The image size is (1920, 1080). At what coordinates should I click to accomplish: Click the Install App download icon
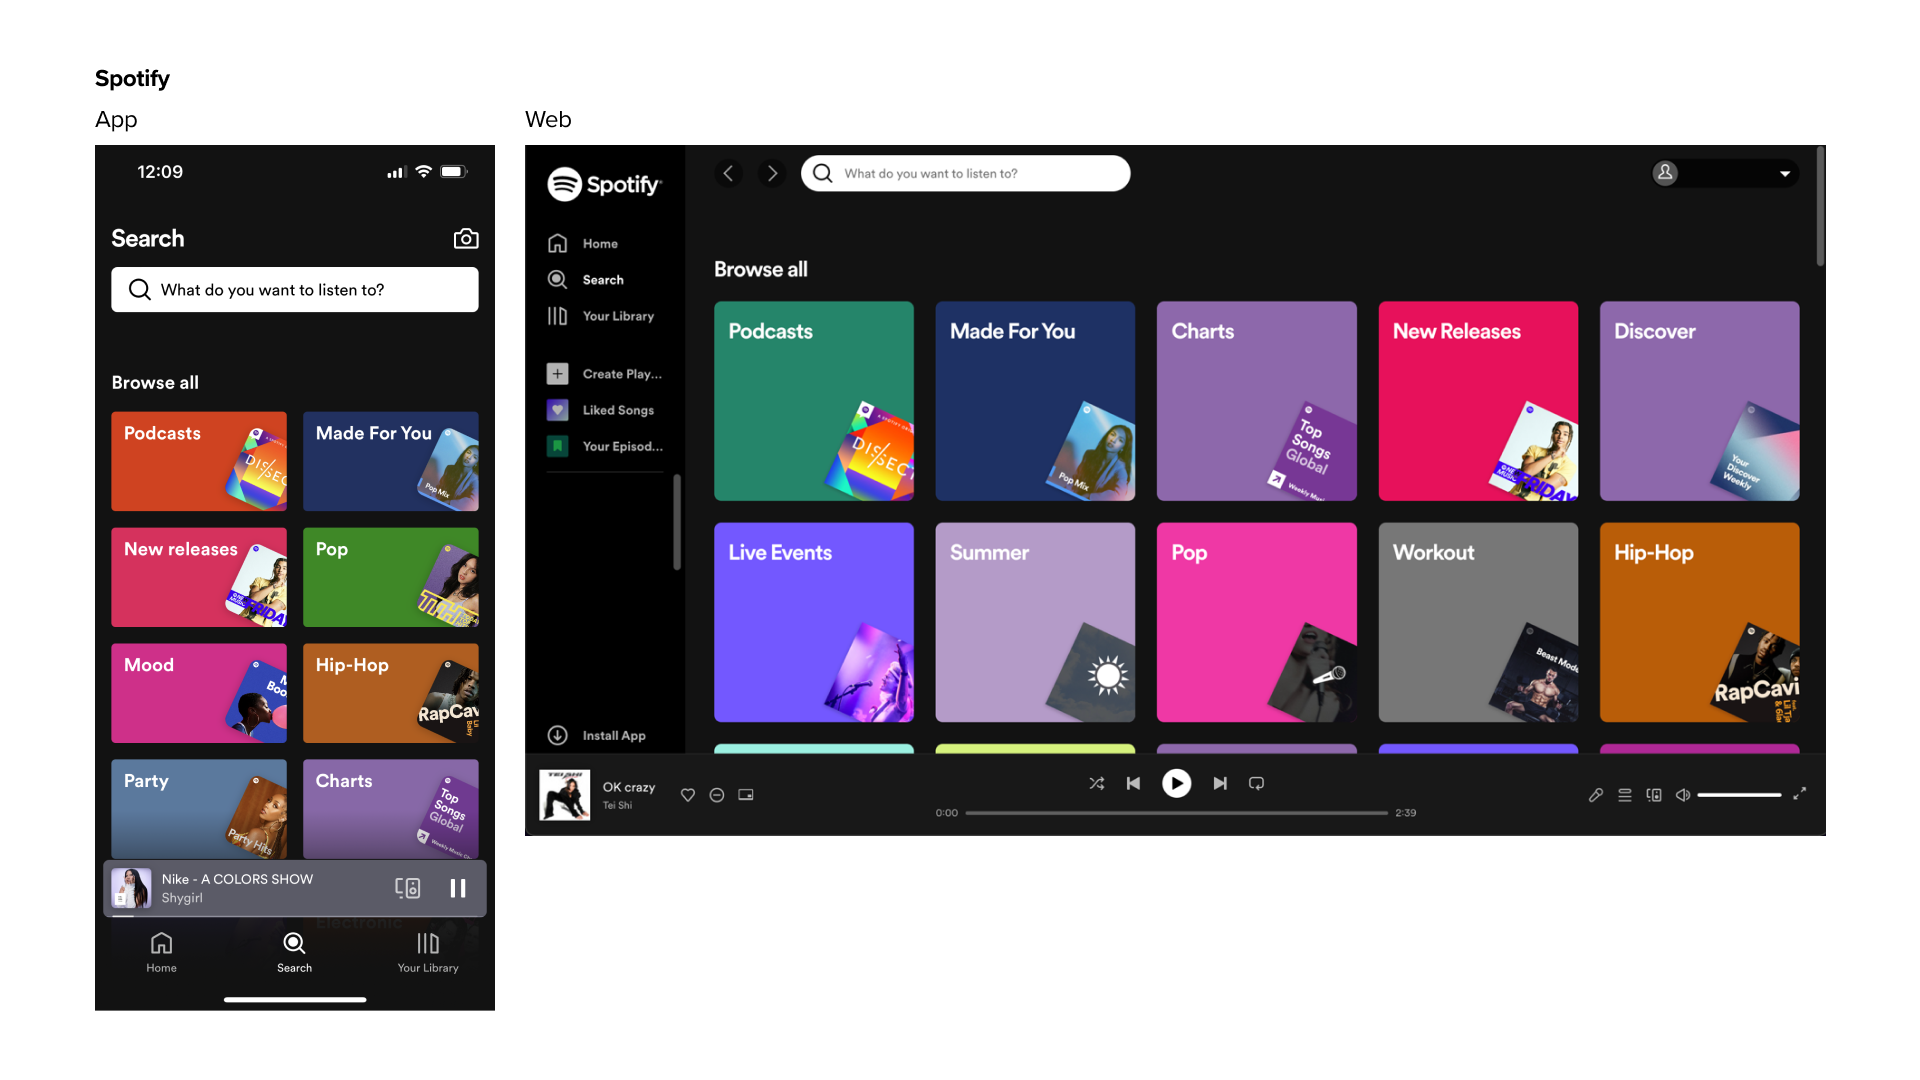[558, 735]
